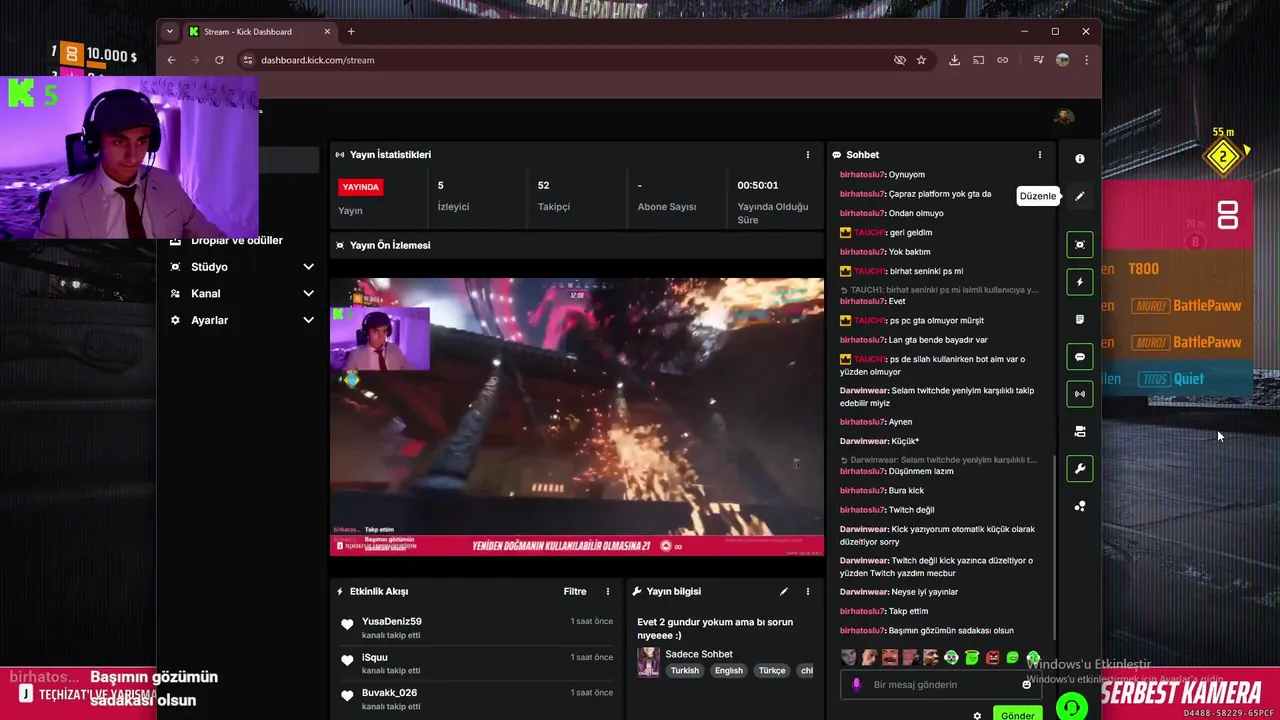Click the link icon in Chrome toolbar
1280x720 pixels.
click(x=1002, y=60)
